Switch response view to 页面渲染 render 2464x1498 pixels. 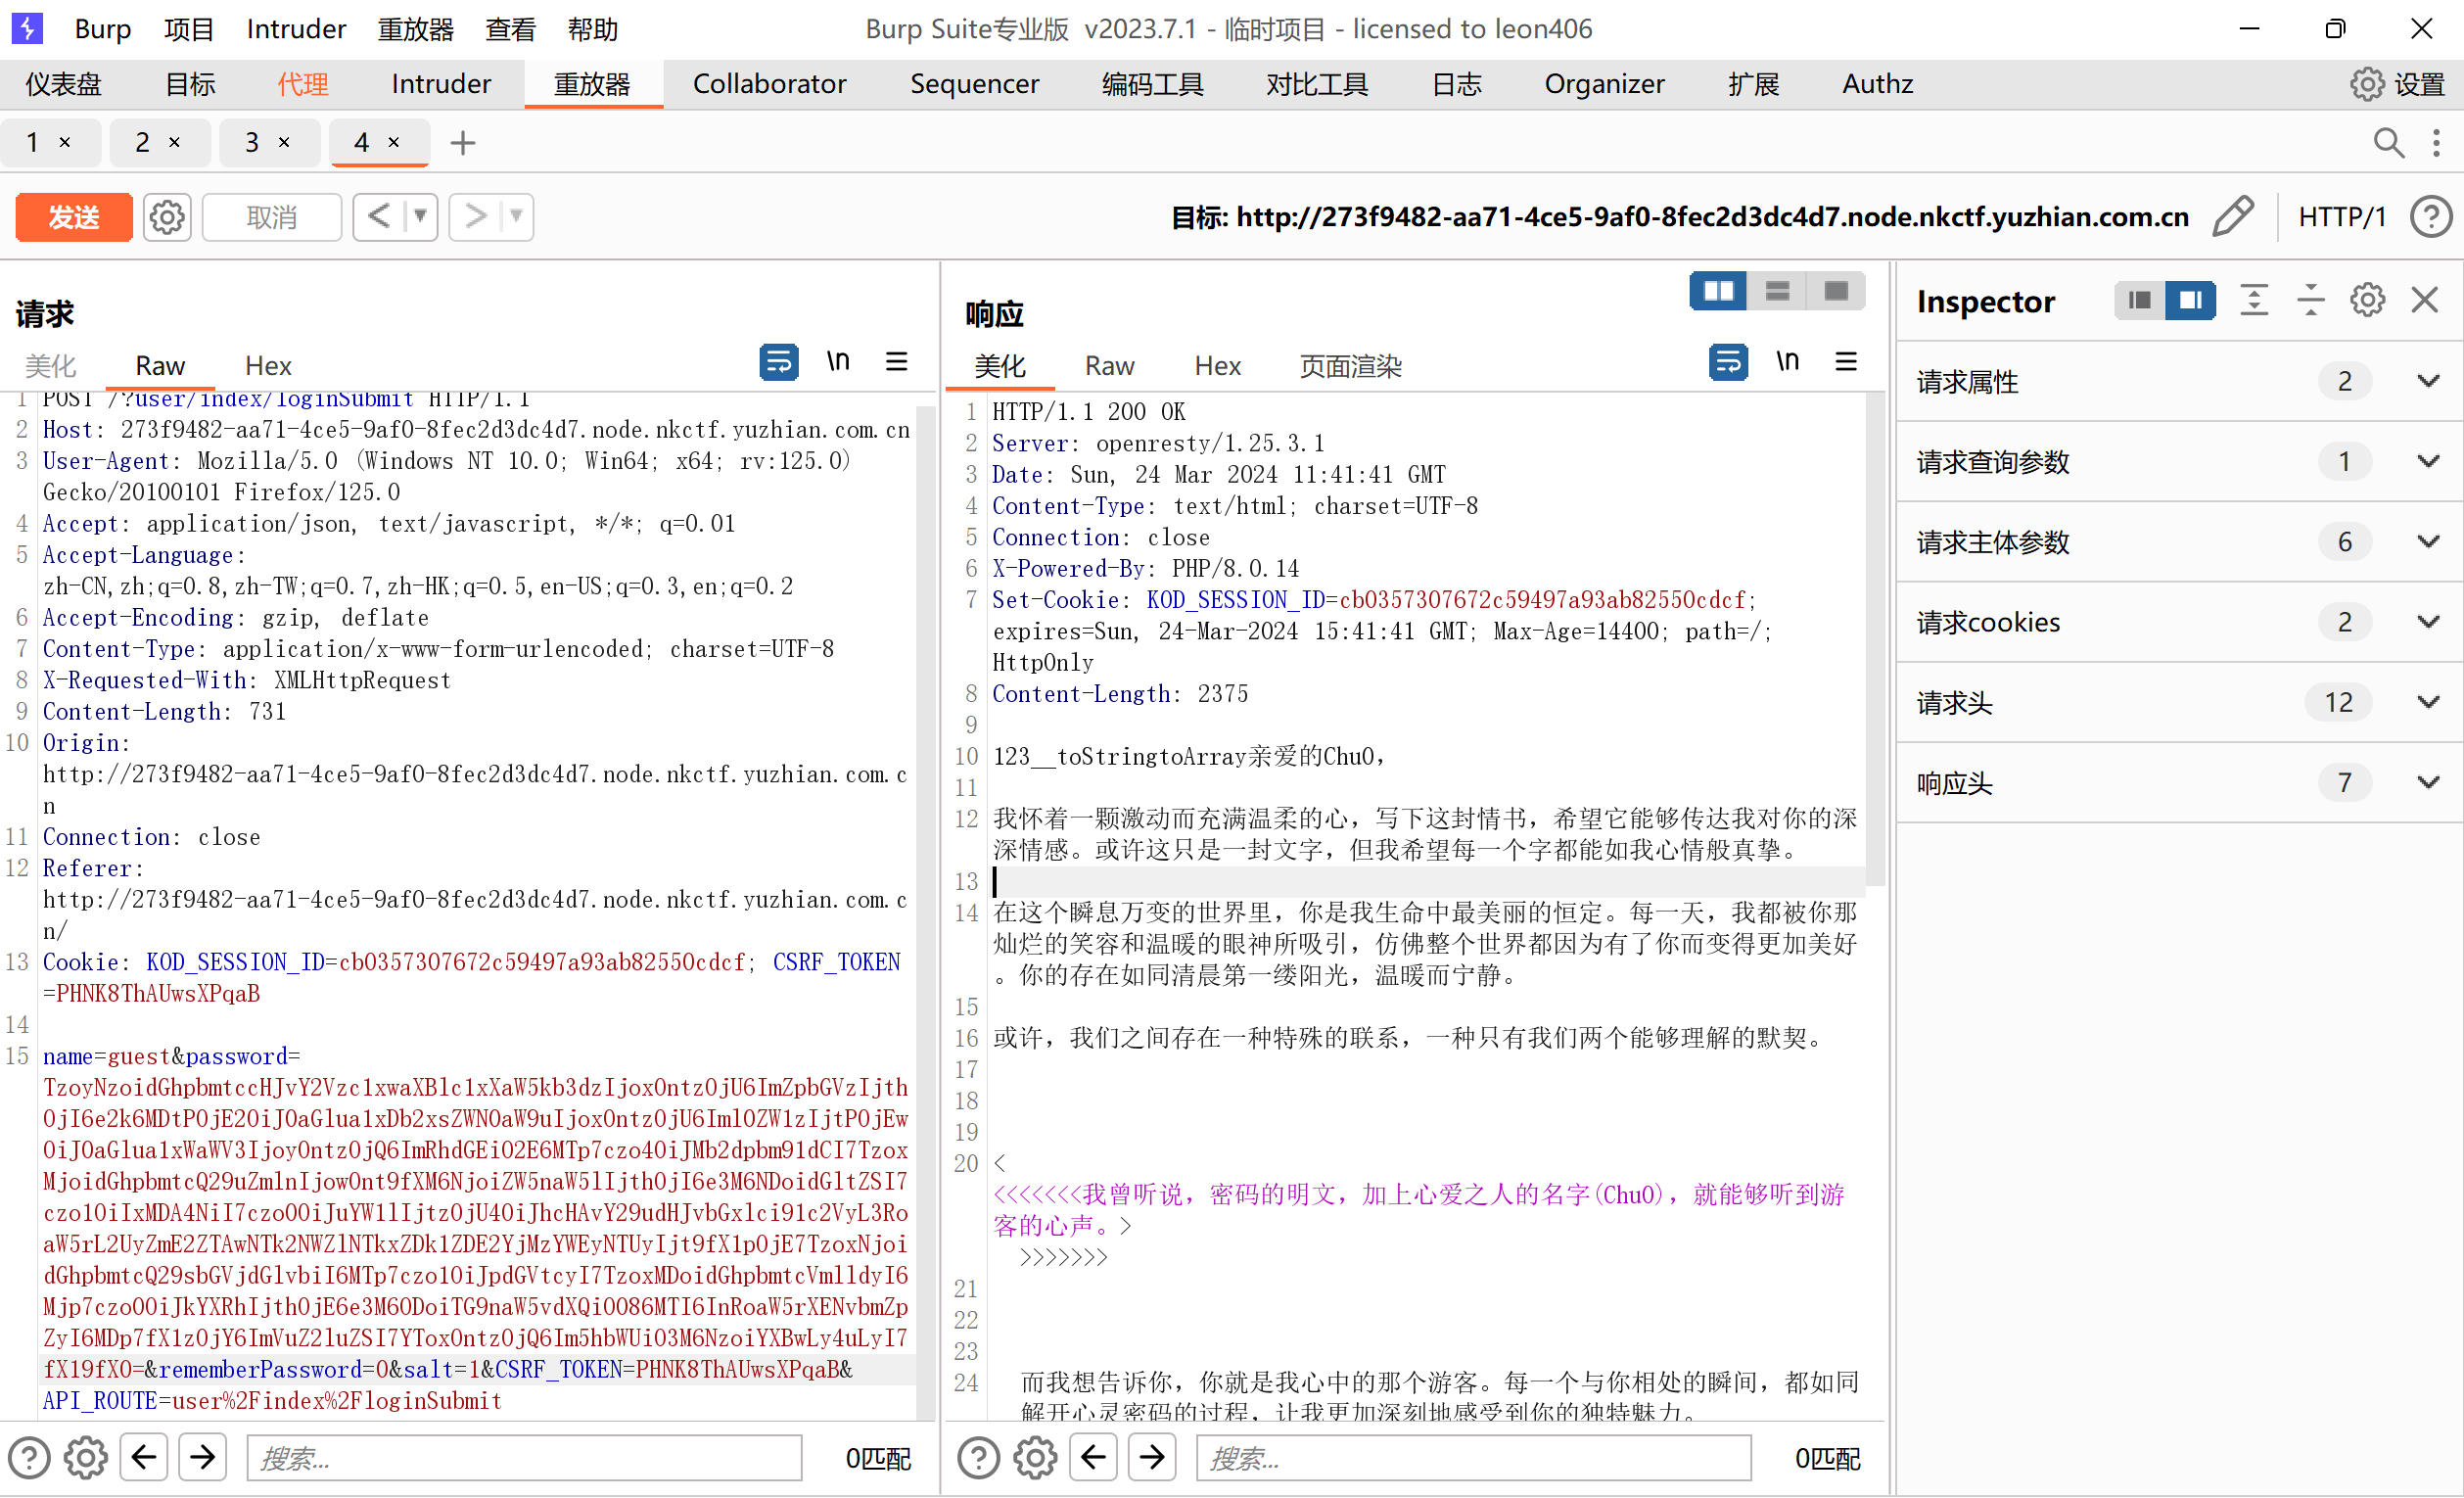1351,366
